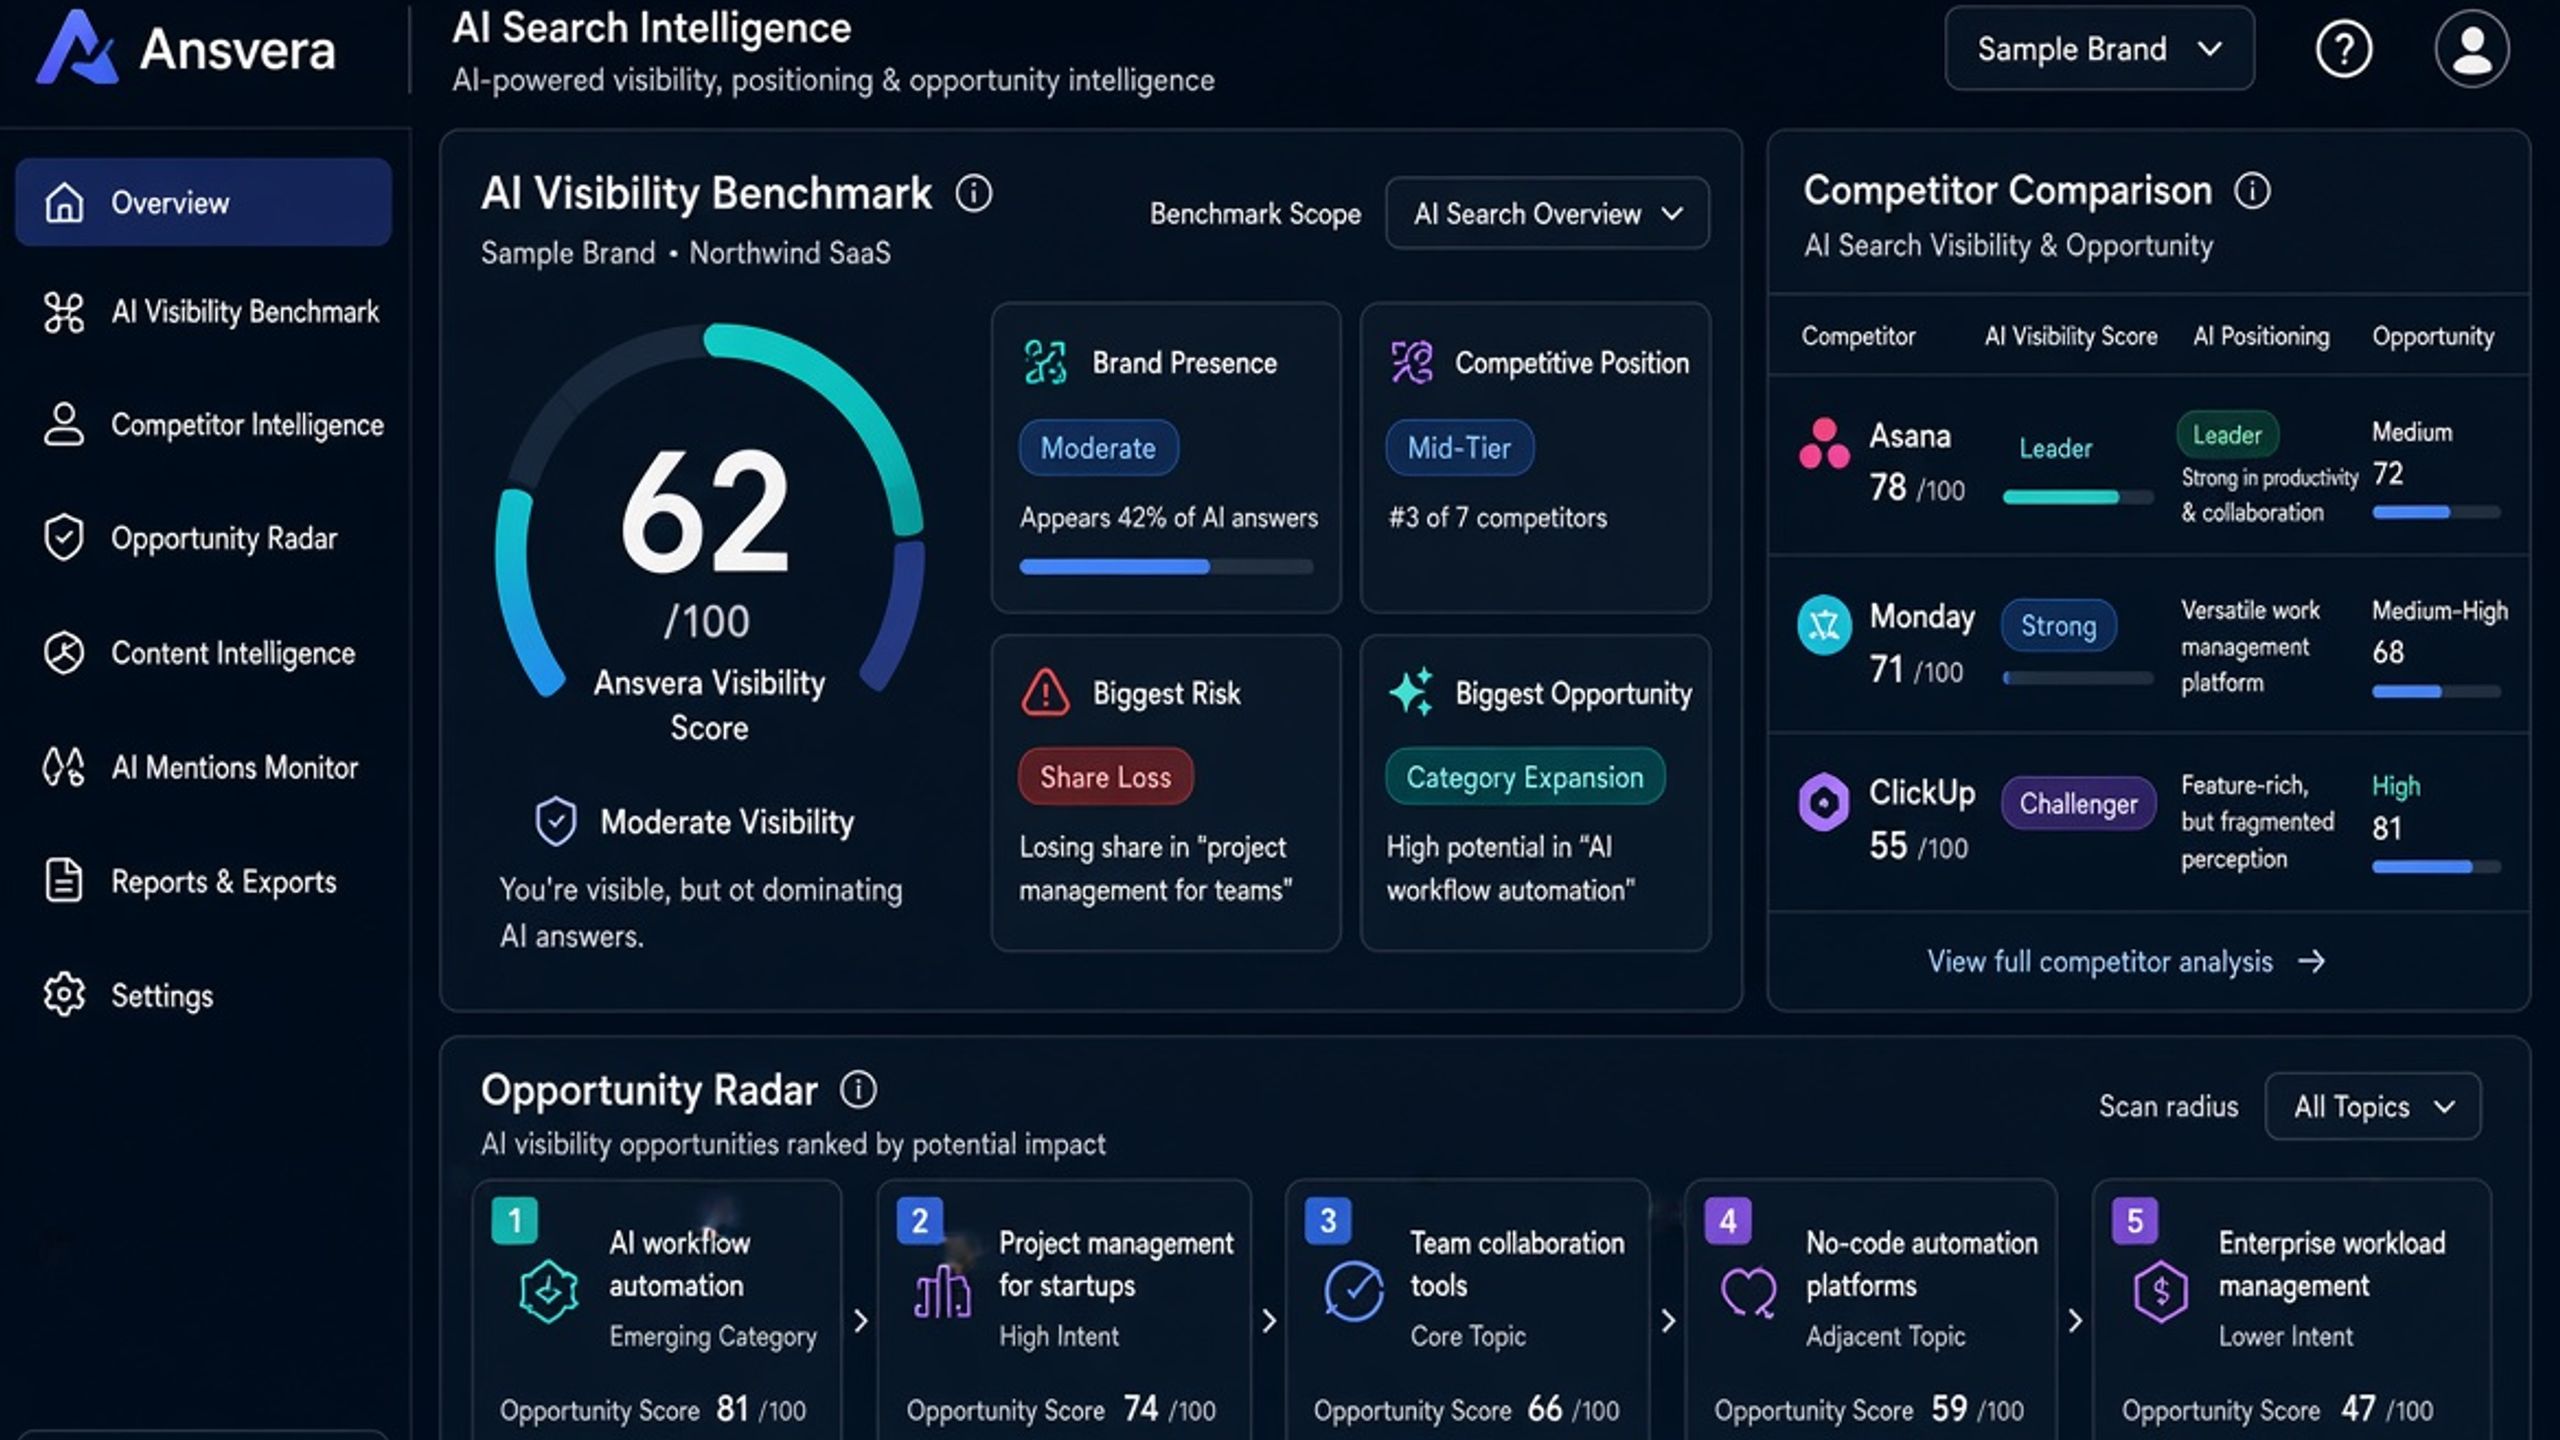Image resolution: width=2560 pixels, height=1440 pixels.
Task: Open AI Mentions Monitor in sidebar
Action: click(x=200, y=767)
